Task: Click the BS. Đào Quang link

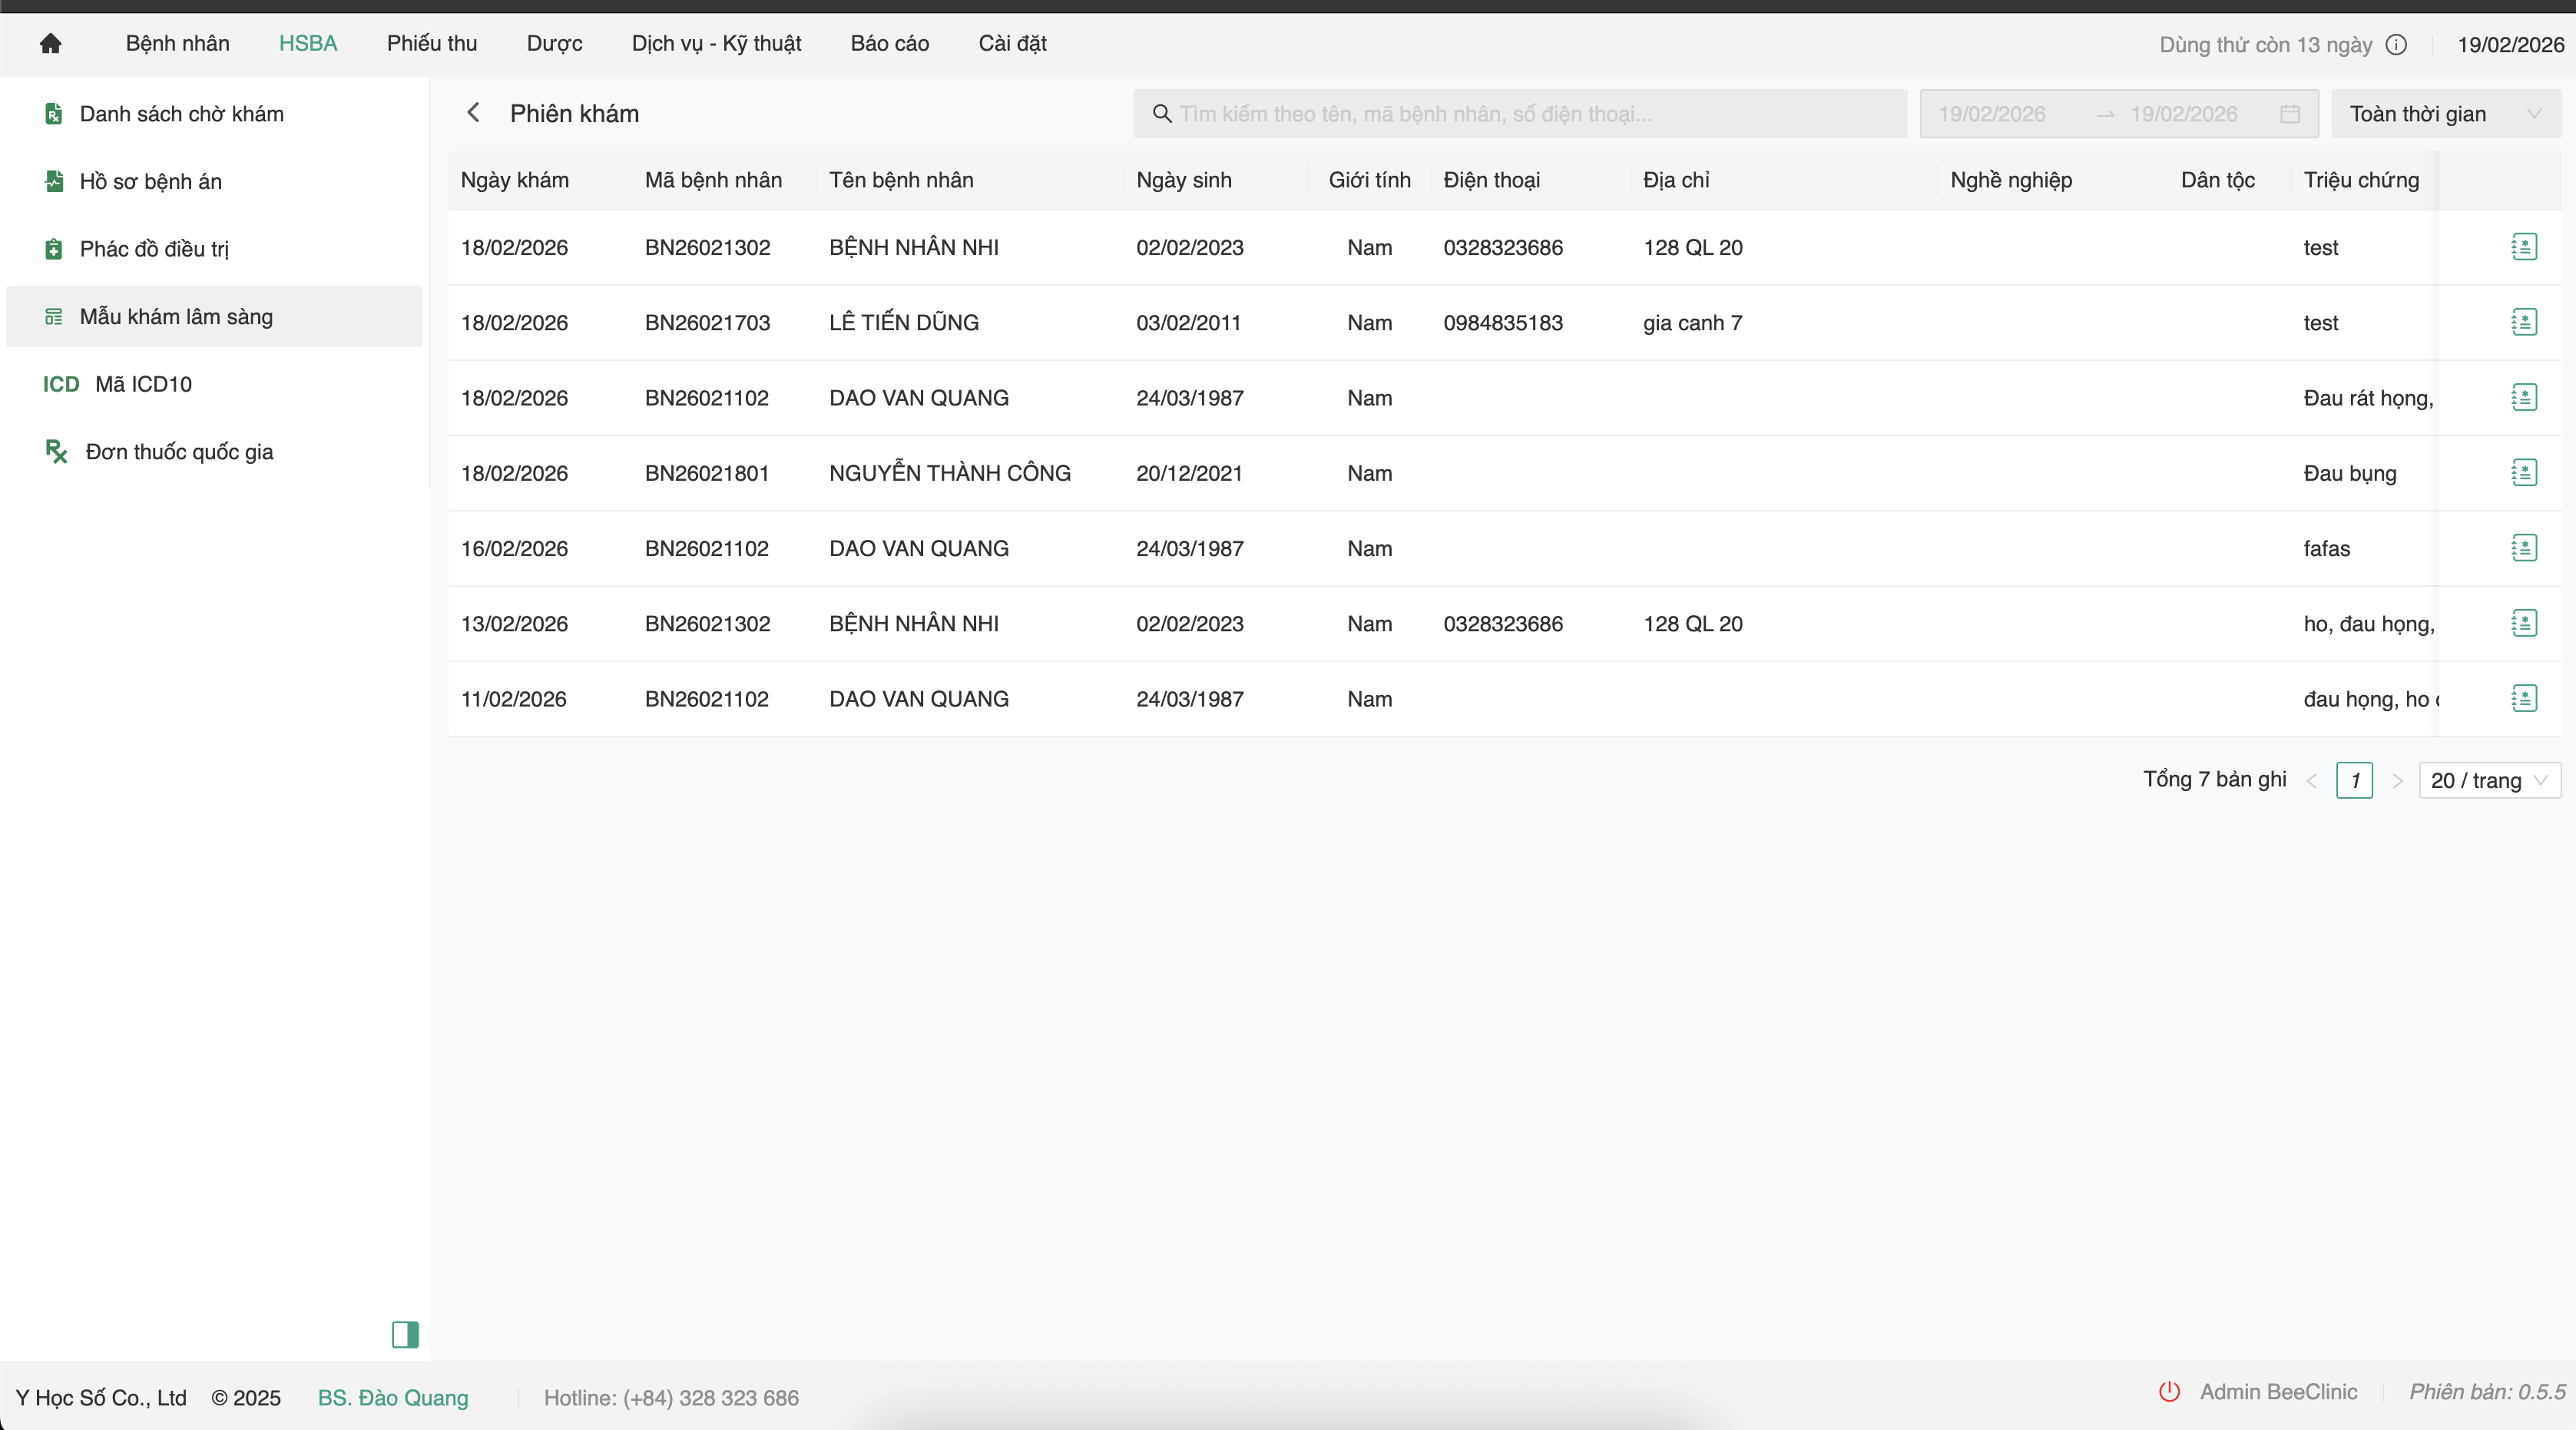Action: [392, 1397]
